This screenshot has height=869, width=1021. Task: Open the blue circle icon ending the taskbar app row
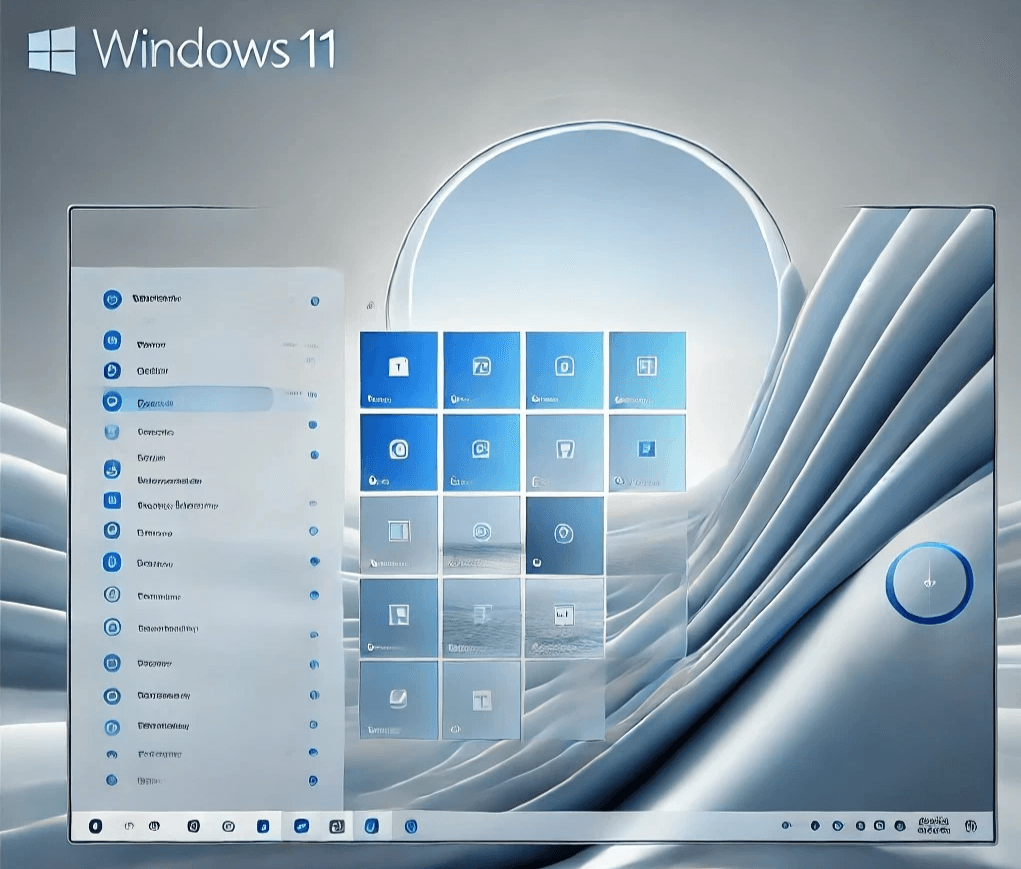[411, 826]
